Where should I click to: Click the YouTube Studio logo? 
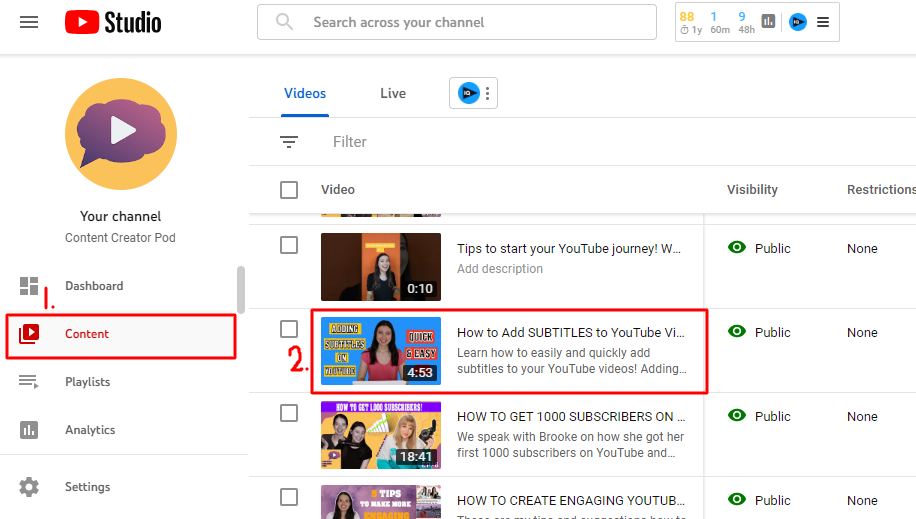click(x=113, y=22)
